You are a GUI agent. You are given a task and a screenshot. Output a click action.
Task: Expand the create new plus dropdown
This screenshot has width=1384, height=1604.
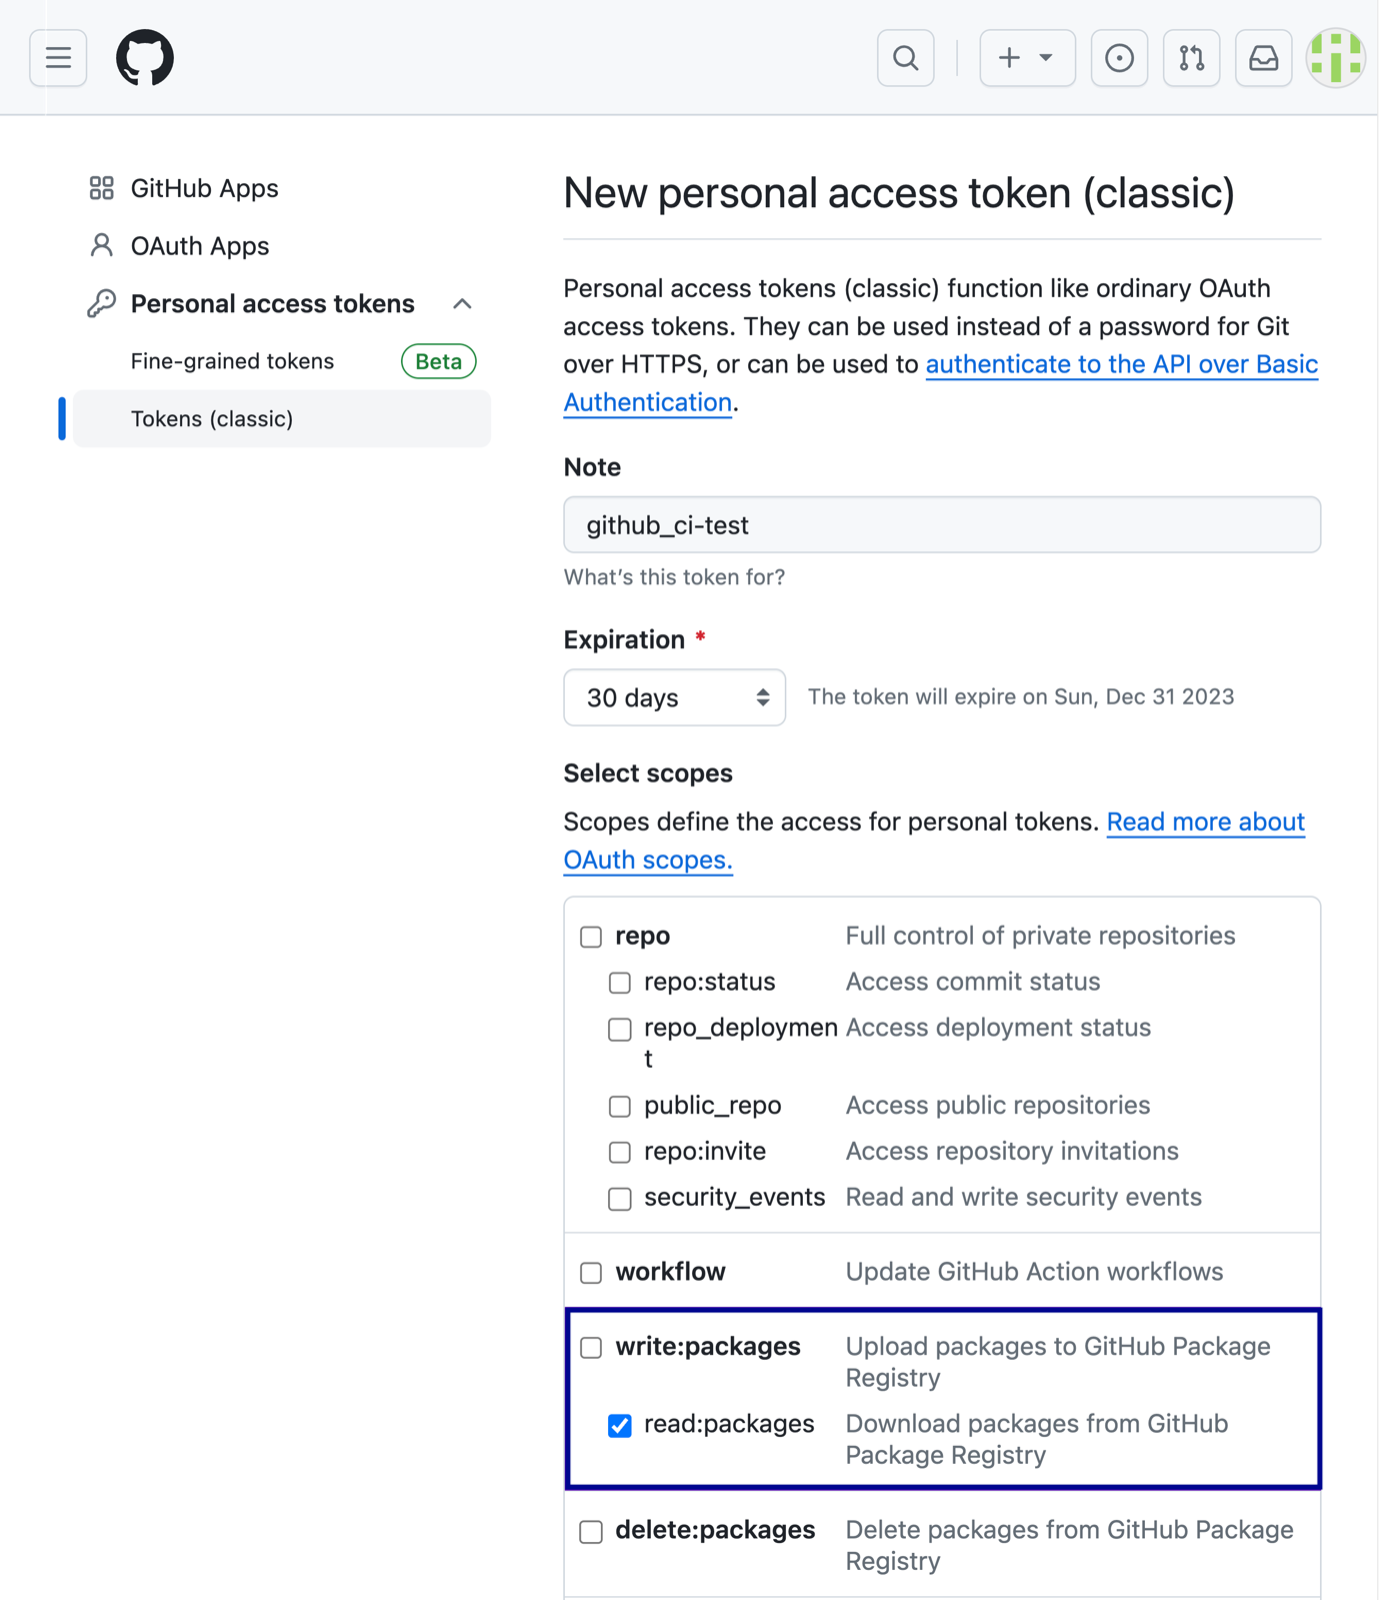[1027, 58]
